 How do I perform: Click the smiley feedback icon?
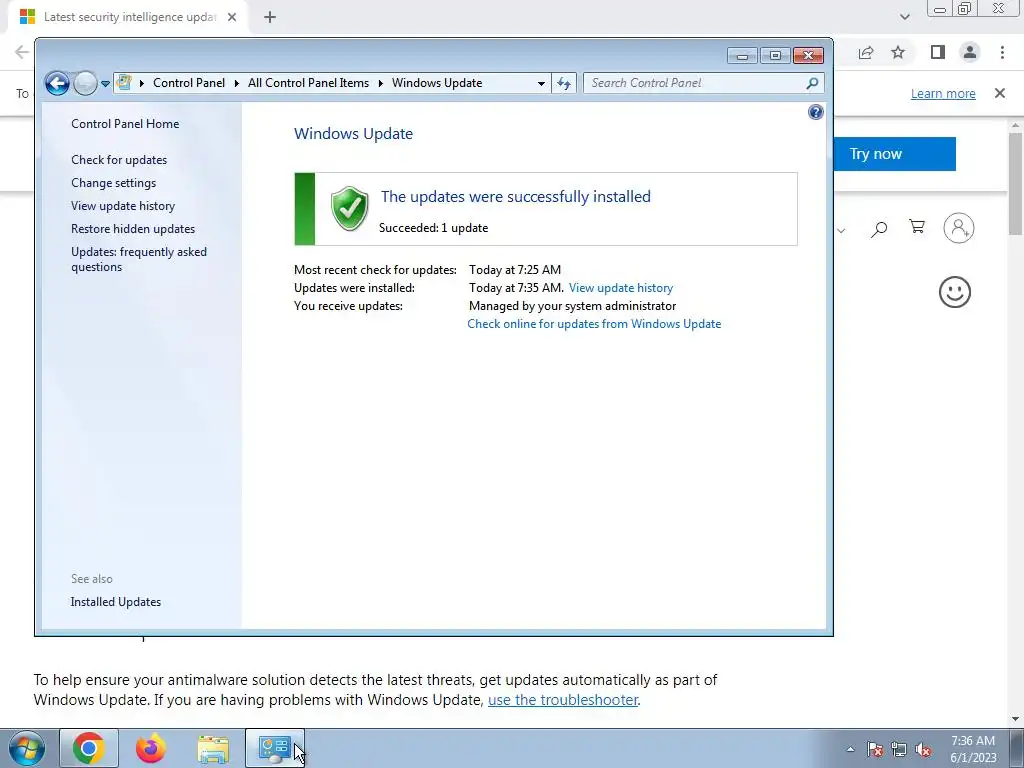tap(955, 292)
